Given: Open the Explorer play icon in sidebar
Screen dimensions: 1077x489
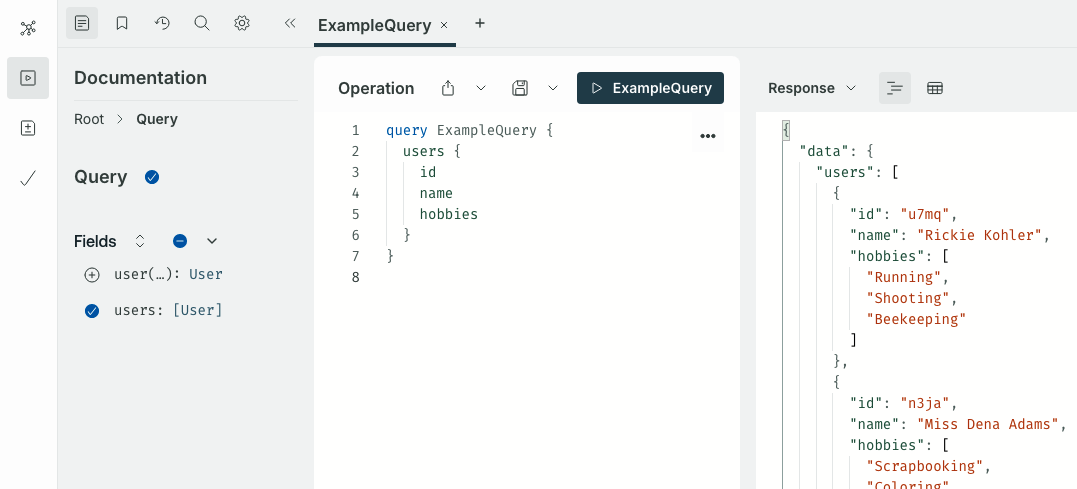Looking at the screenshot, I should click(27, 78).
